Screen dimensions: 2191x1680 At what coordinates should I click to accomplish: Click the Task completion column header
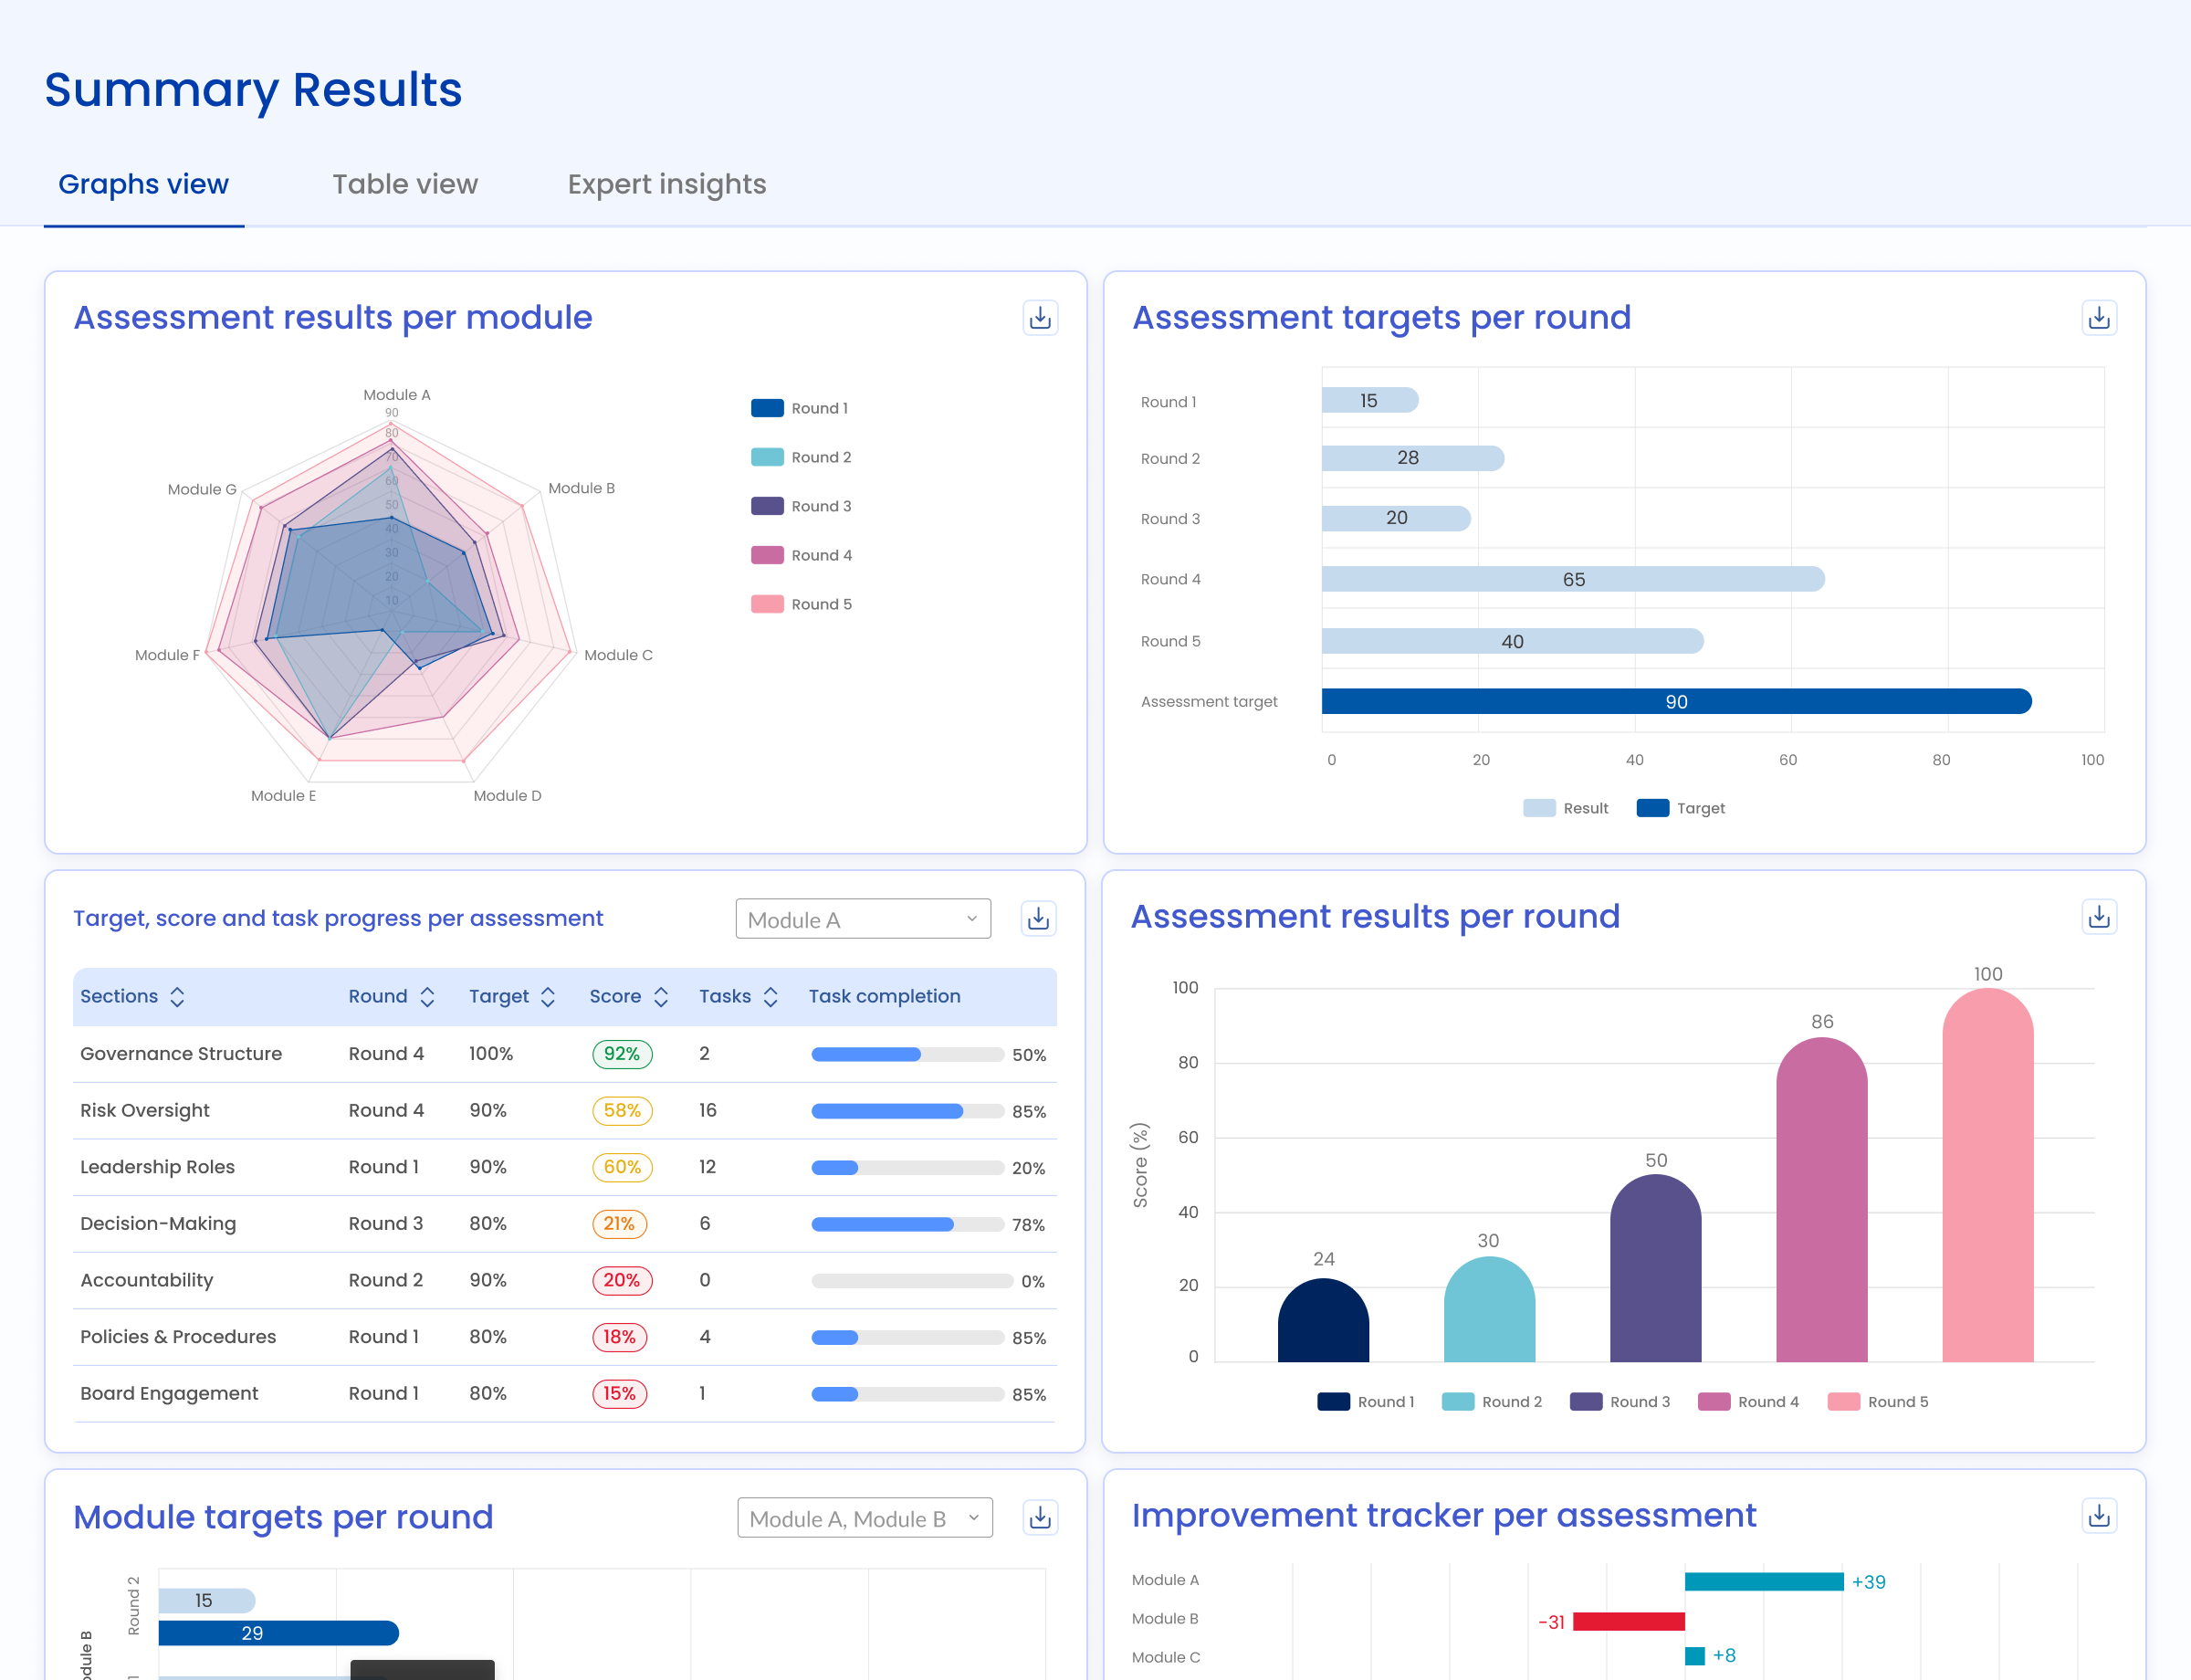tap(884, 997)
